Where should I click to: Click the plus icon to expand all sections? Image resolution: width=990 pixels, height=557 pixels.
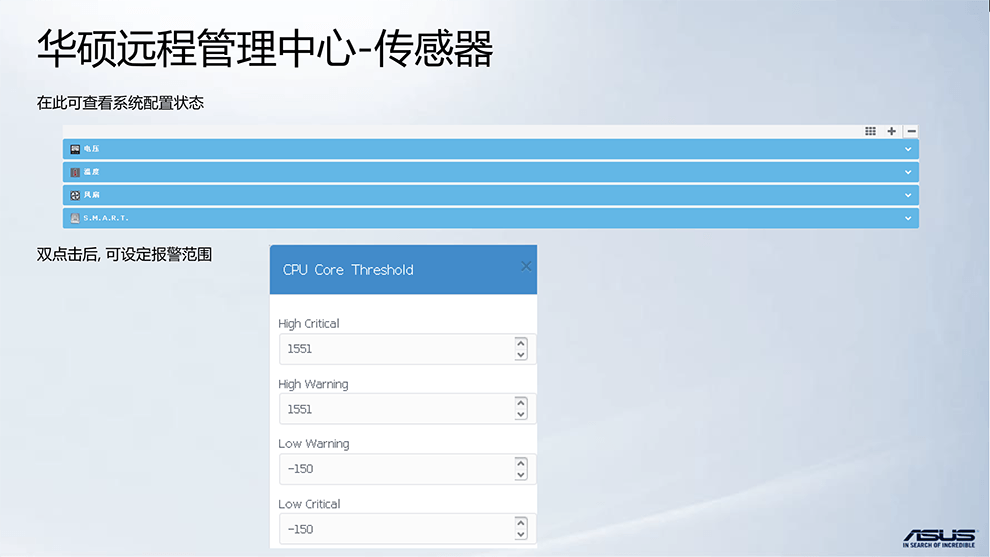(x=891, y=131)
